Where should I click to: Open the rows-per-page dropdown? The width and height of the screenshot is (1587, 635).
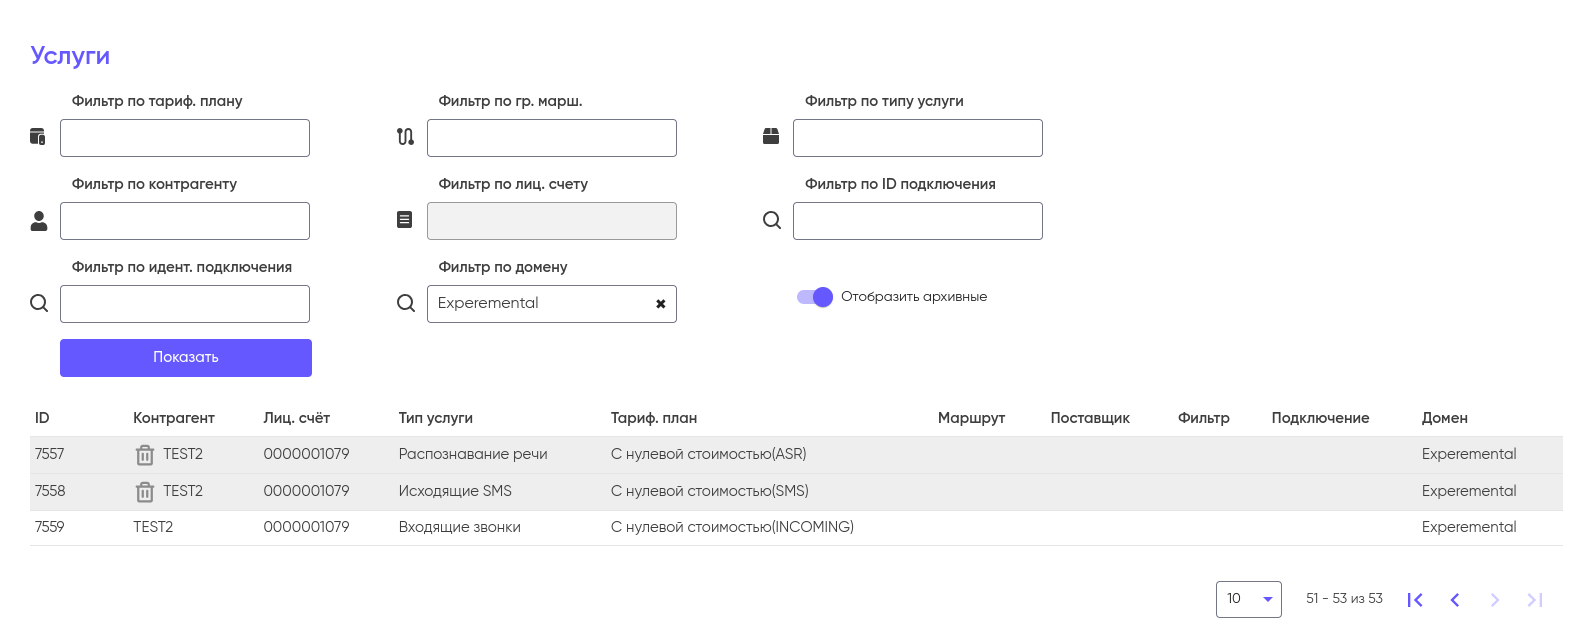[x=1248, y=599]
